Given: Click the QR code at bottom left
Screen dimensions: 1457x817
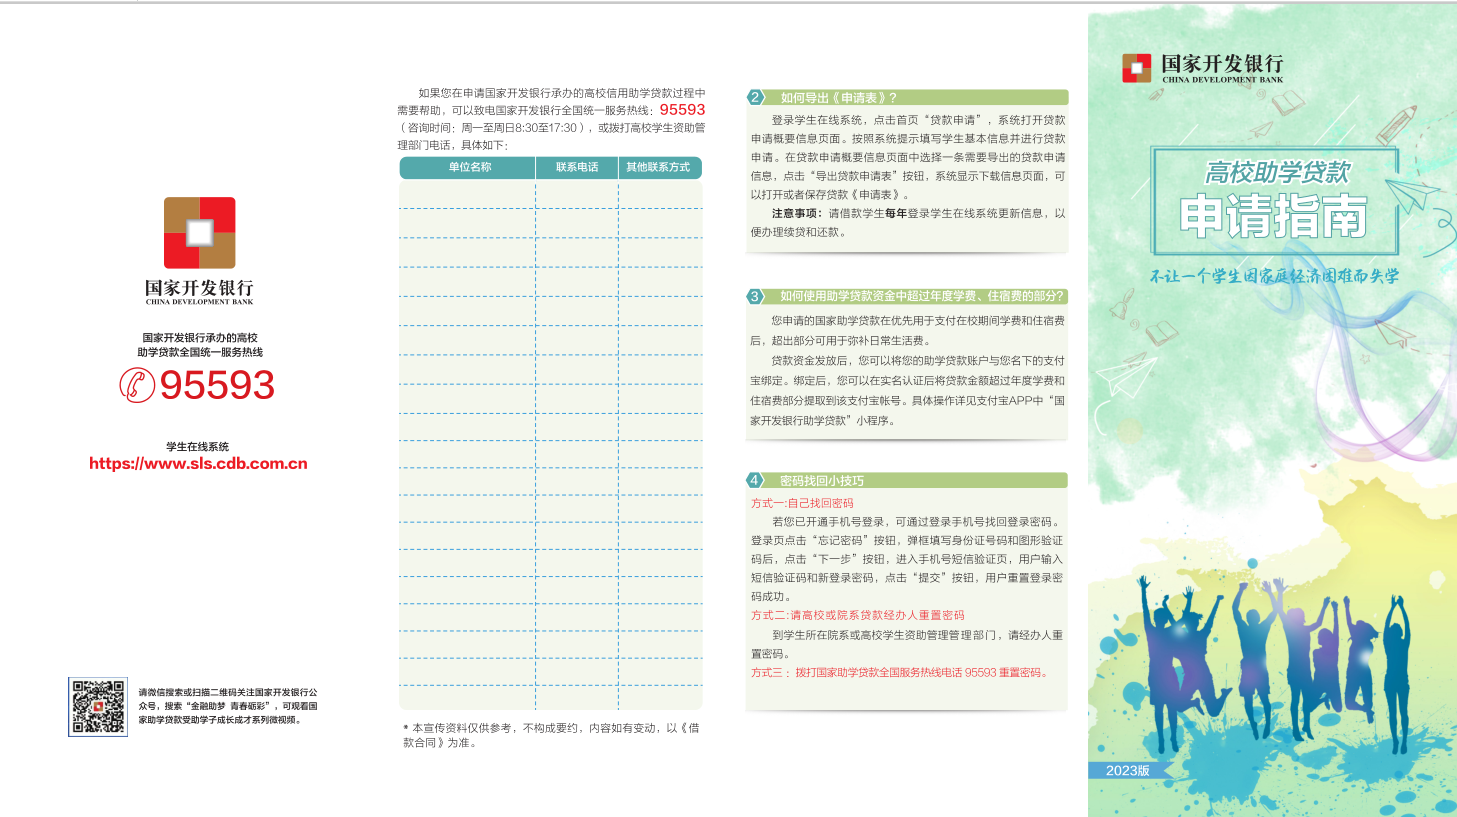Looking at the screenshot, I should click(x=98, y=707).
